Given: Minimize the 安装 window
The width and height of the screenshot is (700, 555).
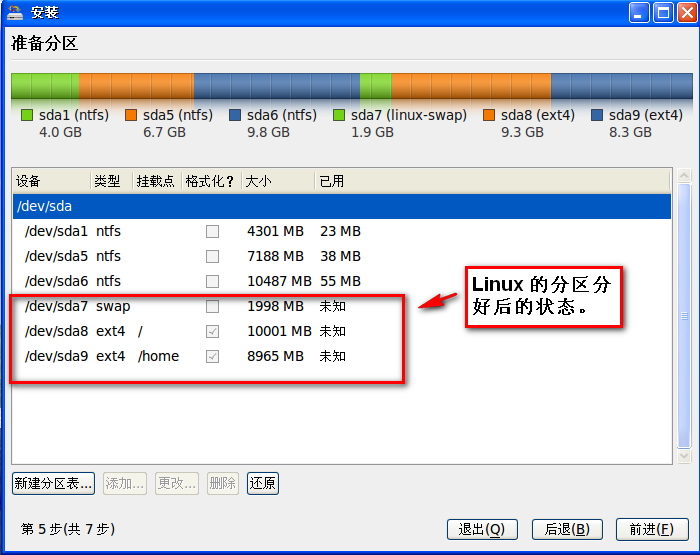Looking at the screenshot, I should (639, 13).
